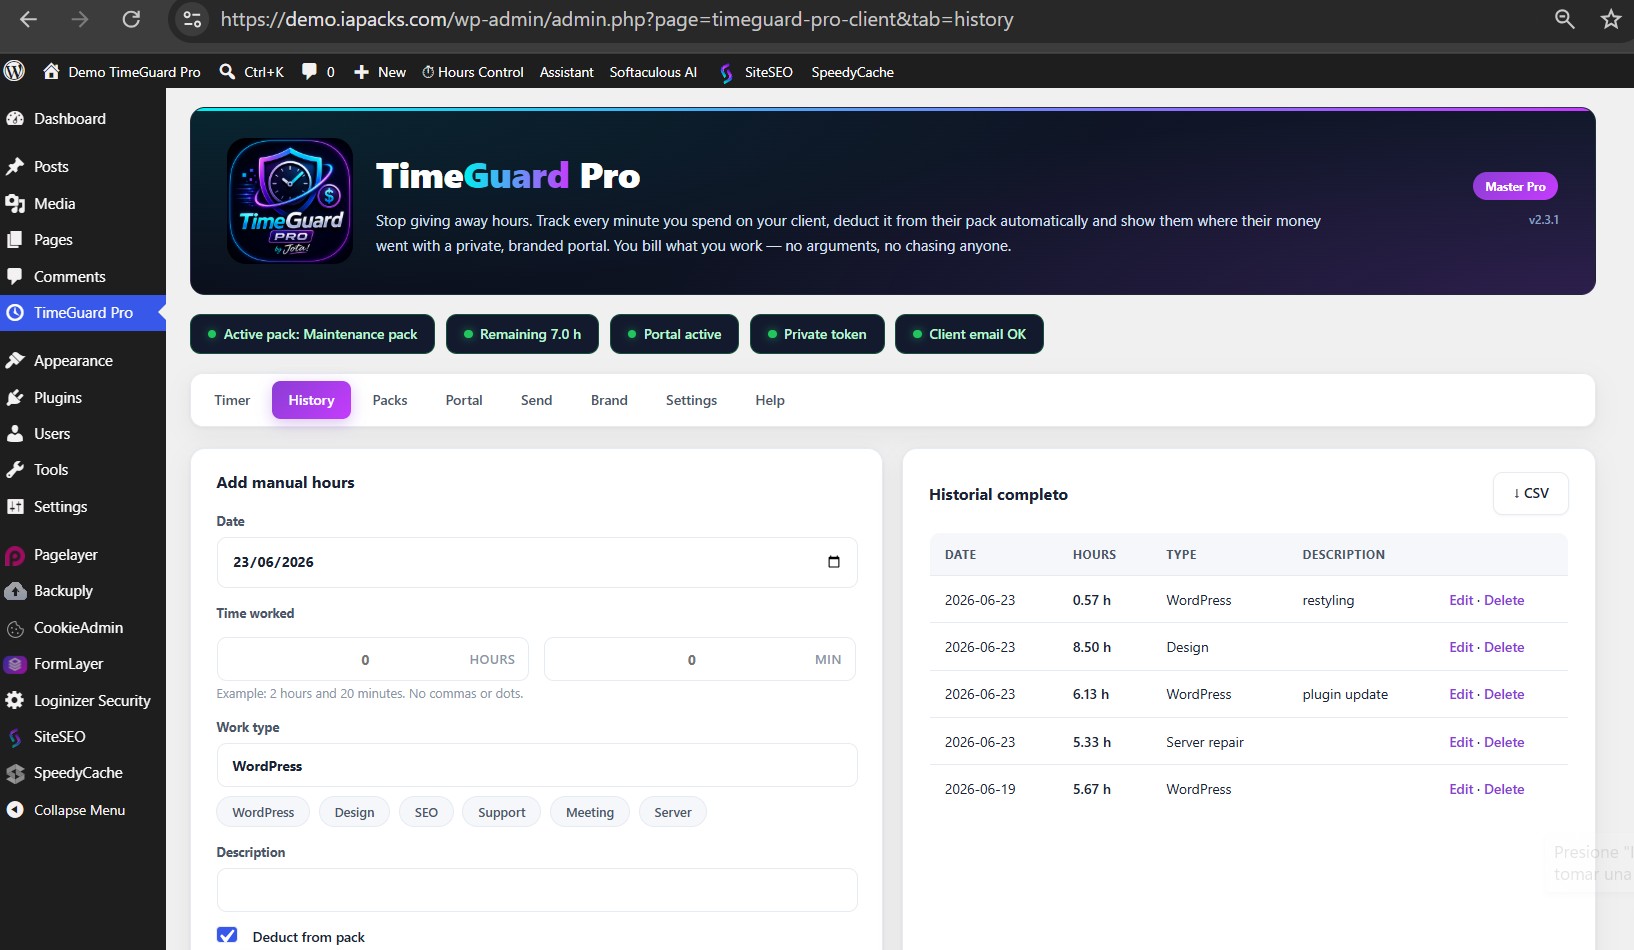Viewport: 1634px width, 950px height.
Task: Open Appearance brush icon in sidebar
Action: [x=15, y=360]
